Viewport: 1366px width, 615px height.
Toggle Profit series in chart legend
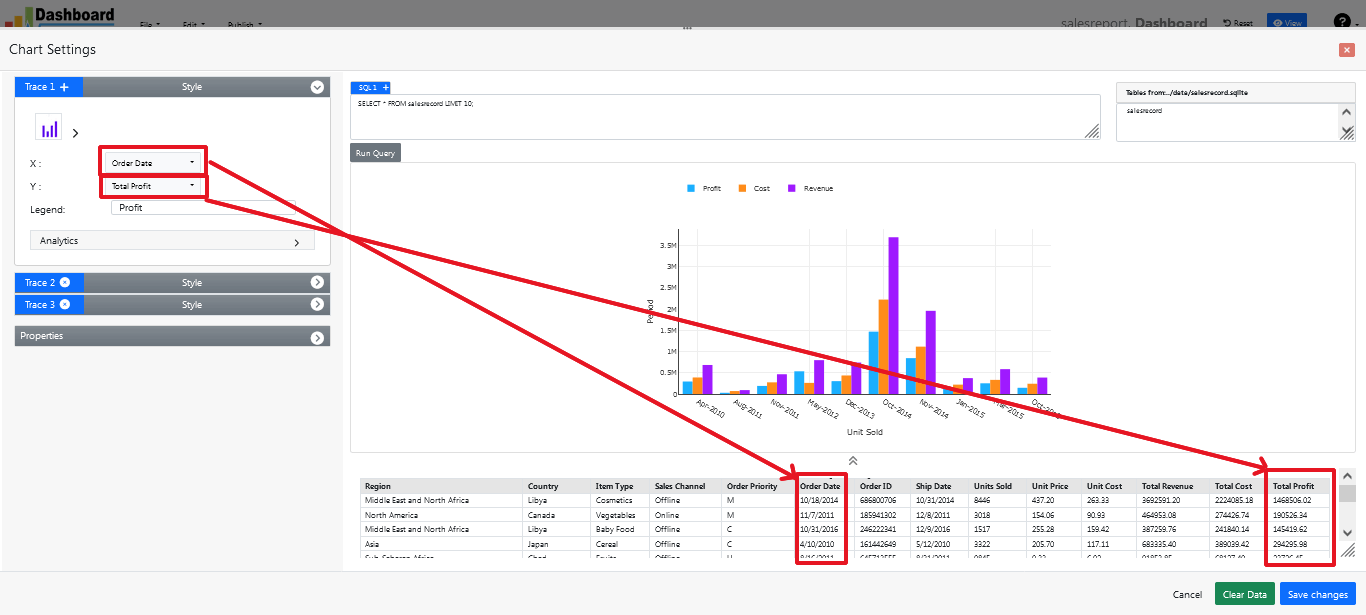(x=705, y=188)
